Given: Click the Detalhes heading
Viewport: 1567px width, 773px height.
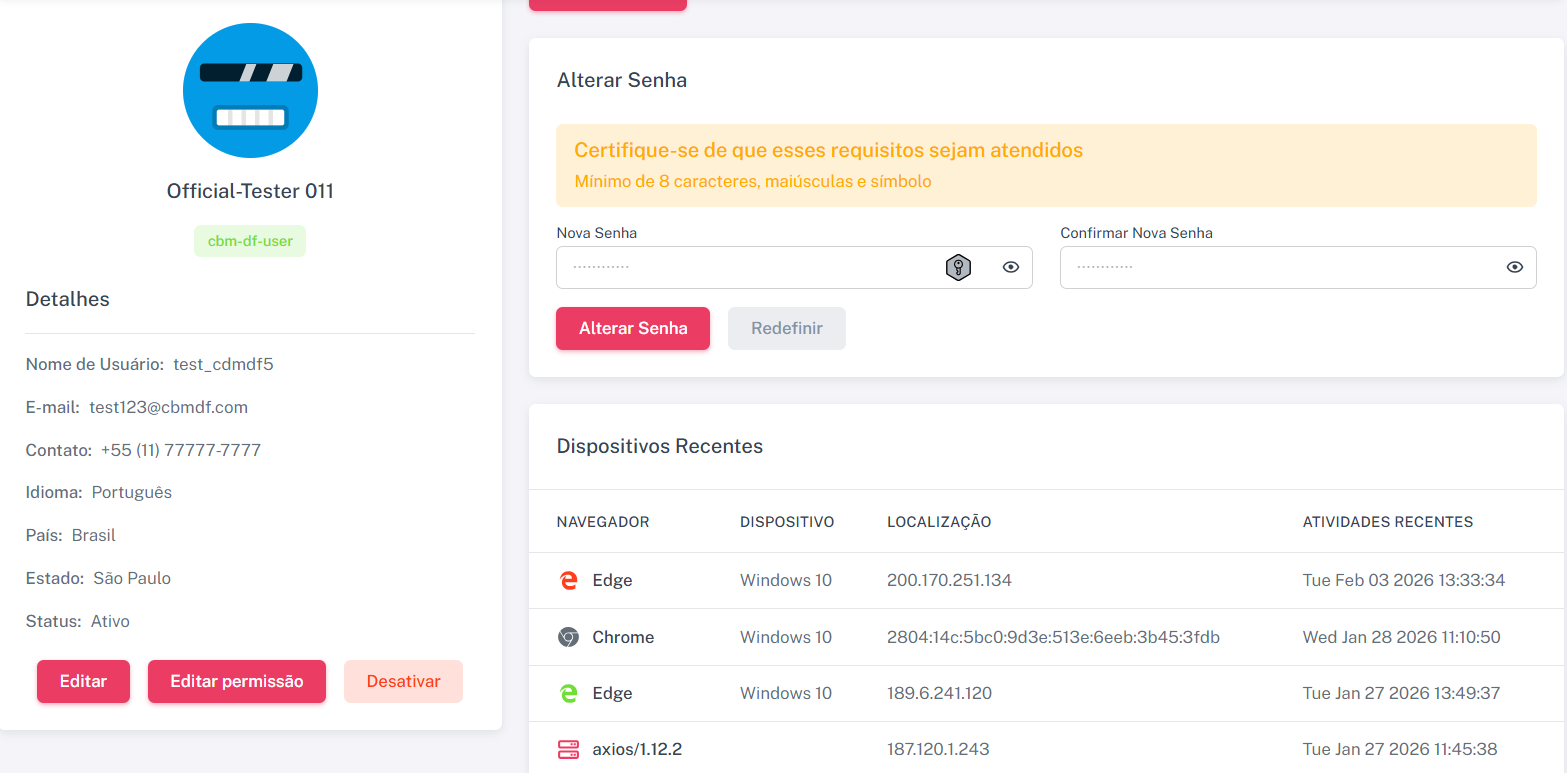Looking at the screenshot, I should [x=68, y=299].
